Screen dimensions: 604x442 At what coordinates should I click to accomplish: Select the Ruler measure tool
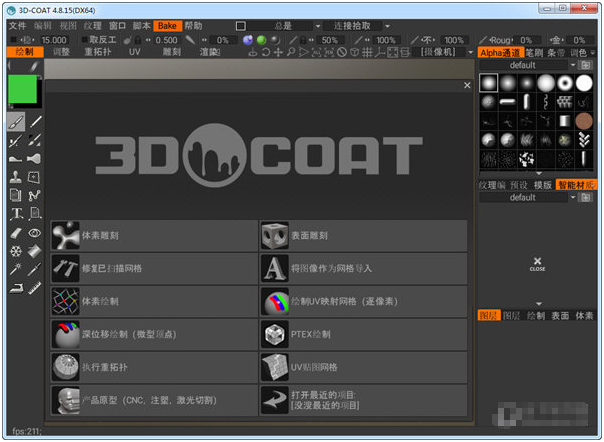pyautogui.click(x=34, y=287)
